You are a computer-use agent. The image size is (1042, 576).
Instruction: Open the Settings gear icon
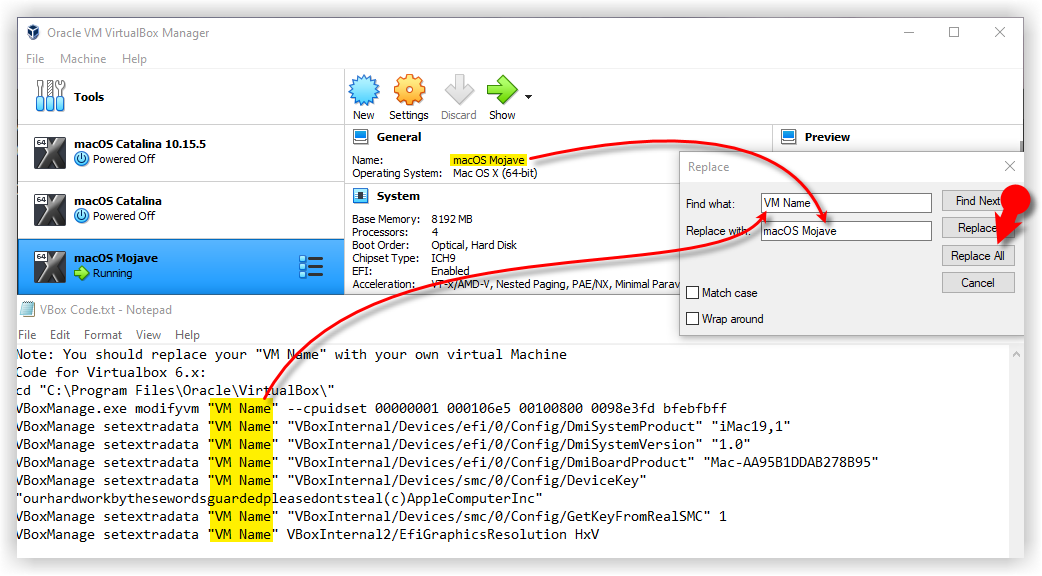[409, 90]
